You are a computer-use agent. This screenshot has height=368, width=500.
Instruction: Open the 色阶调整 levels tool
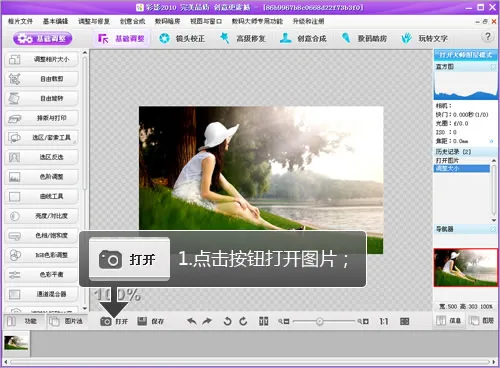tap(42, 177)
